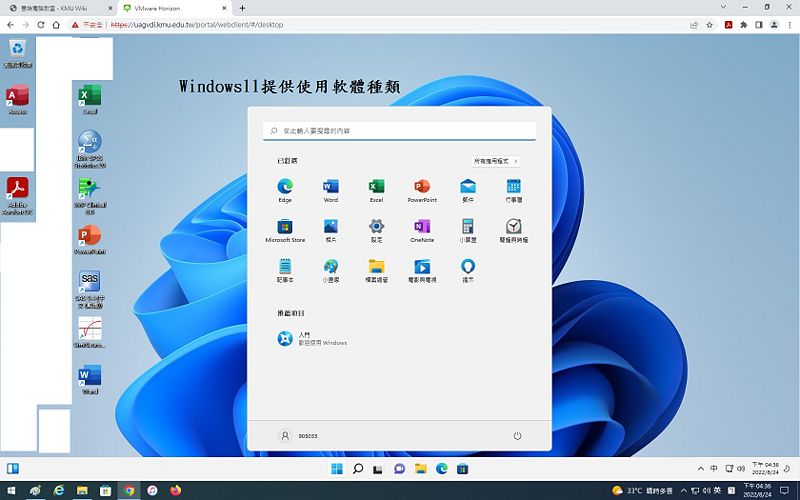The width and height of the screenshot is (800, 500).
Task: Open the Calendar app in Start menu
Action: (514, 191)
